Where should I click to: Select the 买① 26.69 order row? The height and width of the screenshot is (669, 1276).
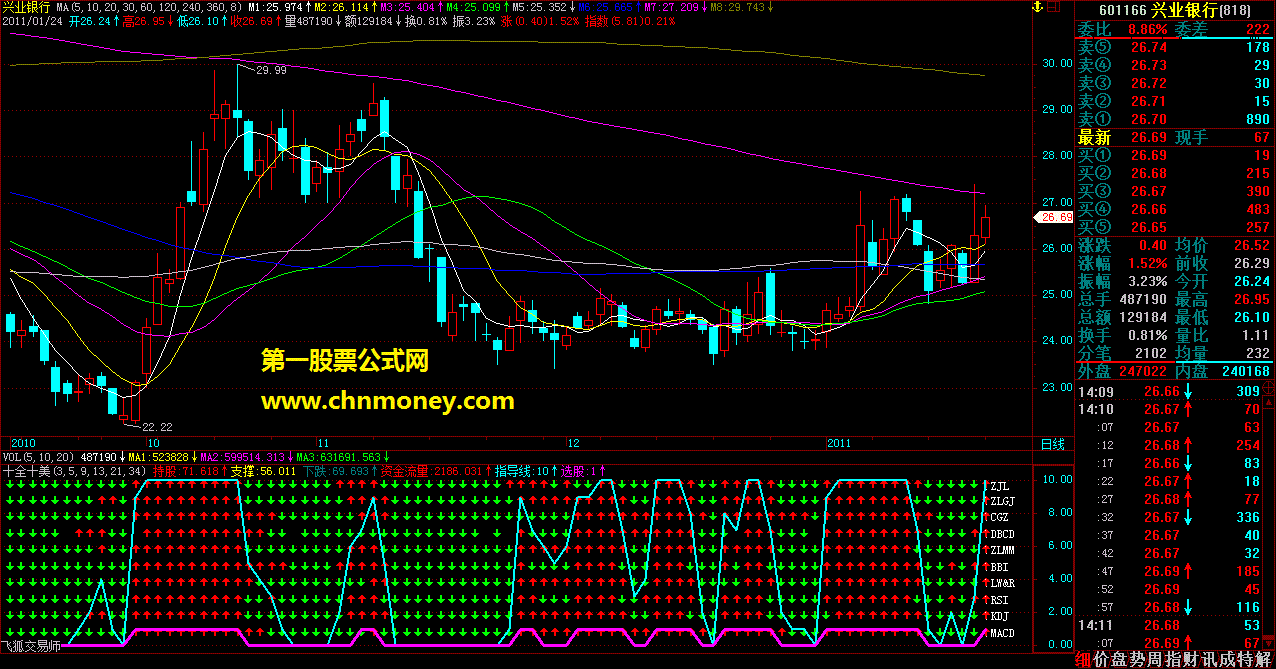tap(1174, 155)
